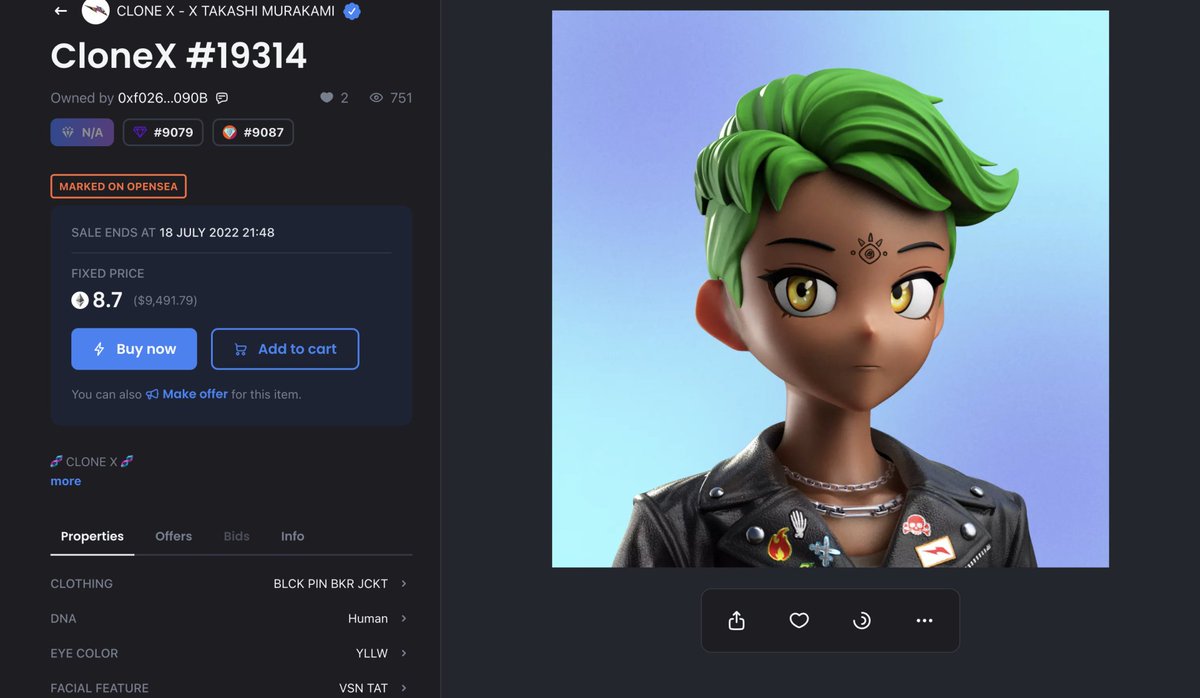The image size is (1200, 698).
Task: Open rarity rank badge #9087
Action: click(x=253, y=132)
